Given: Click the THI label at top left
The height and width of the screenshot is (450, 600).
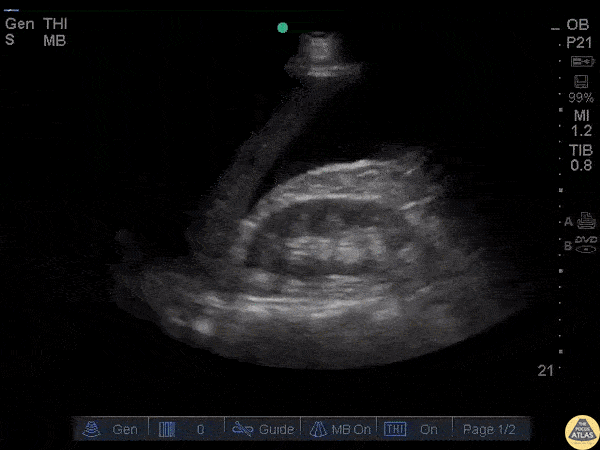Looking at the screenshot, I should 55,24.
